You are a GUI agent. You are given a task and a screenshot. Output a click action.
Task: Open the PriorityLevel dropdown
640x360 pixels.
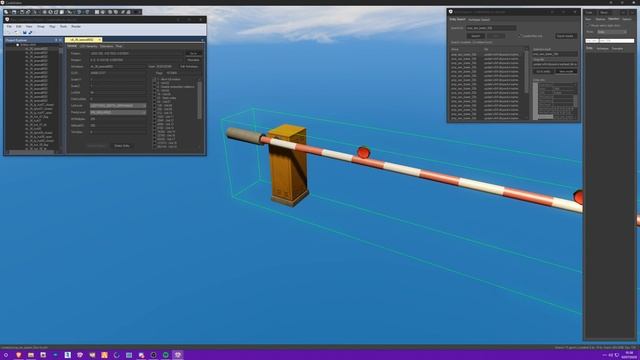tap(118, 112)
